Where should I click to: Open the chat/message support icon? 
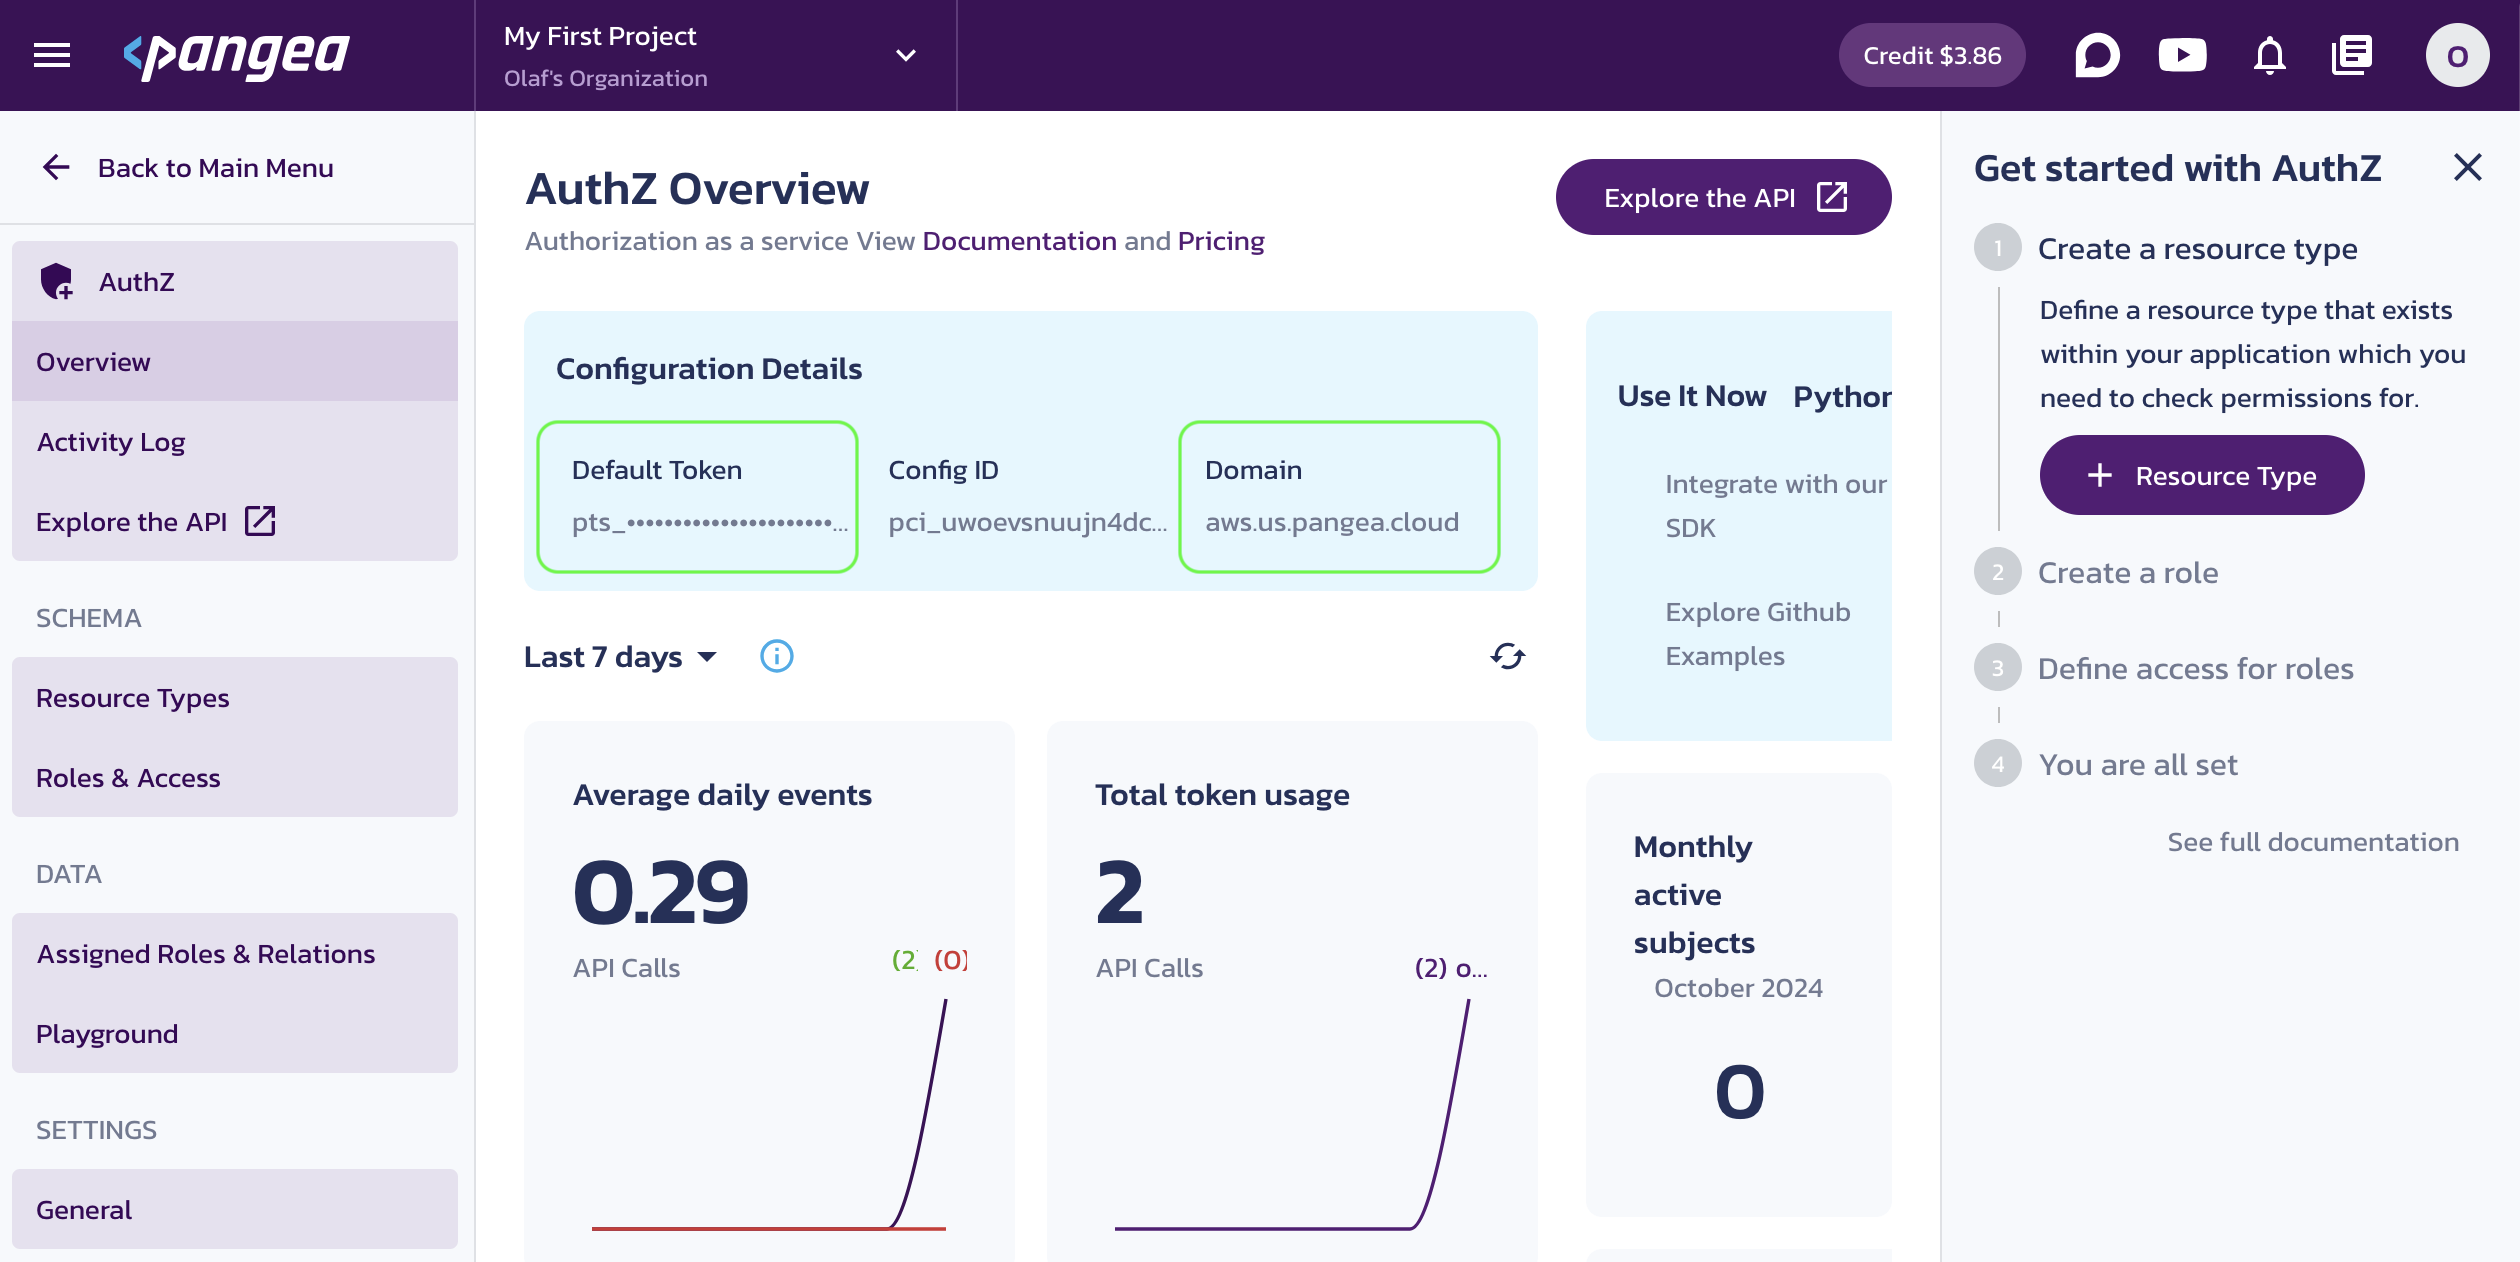[x=2097, y=56]
